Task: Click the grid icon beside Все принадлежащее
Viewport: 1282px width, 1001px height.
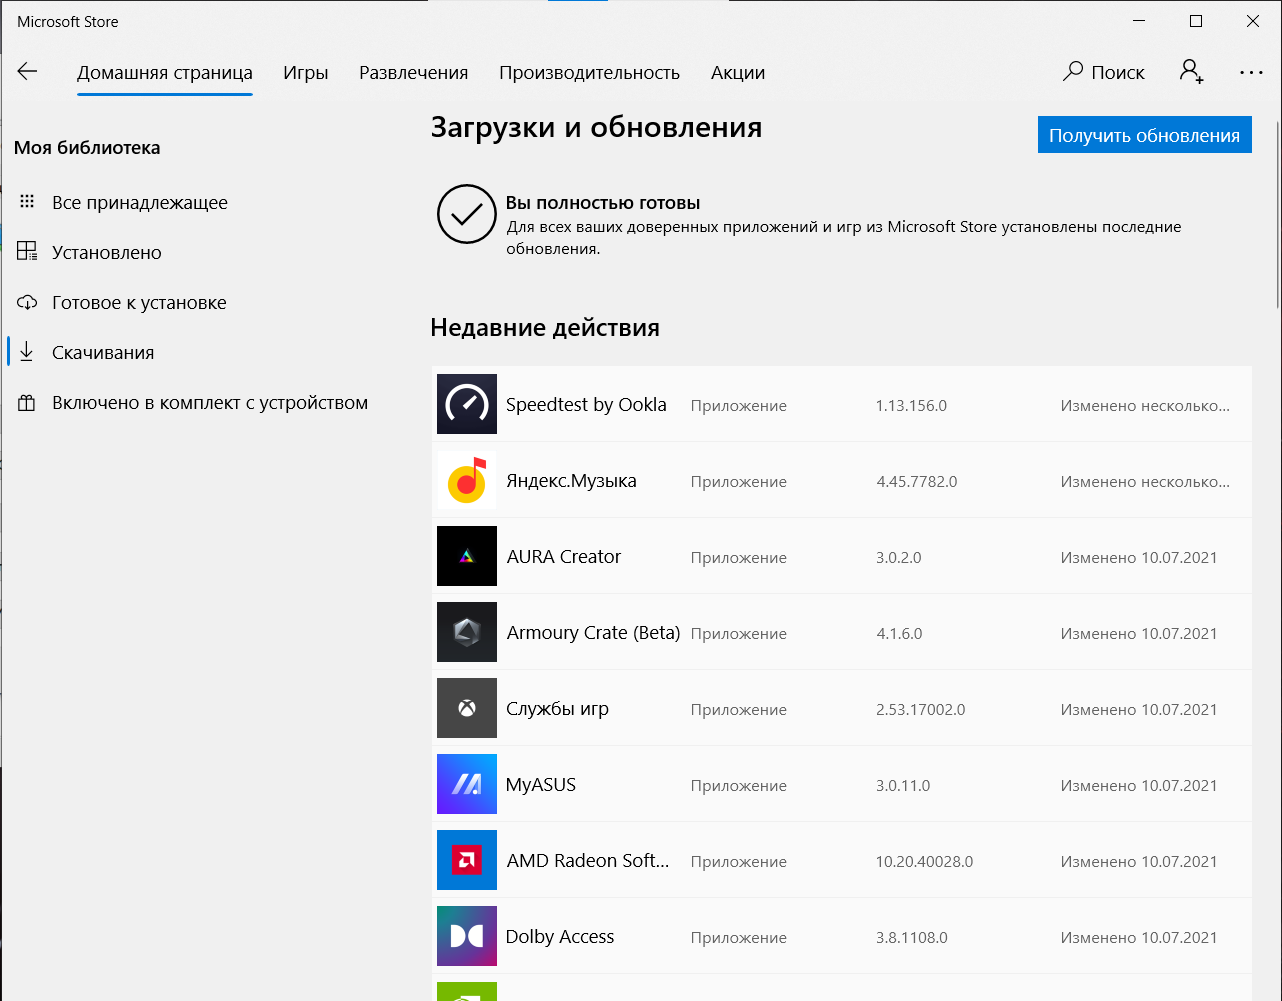Action: [x=27, y=202]
